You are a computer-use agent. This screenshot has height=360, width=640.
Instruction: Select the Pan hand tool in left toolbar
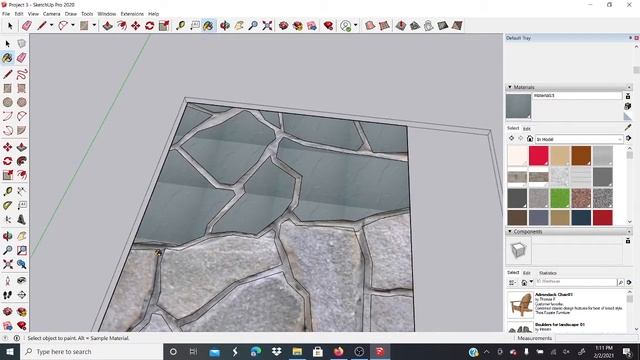[x=22, y=236]
